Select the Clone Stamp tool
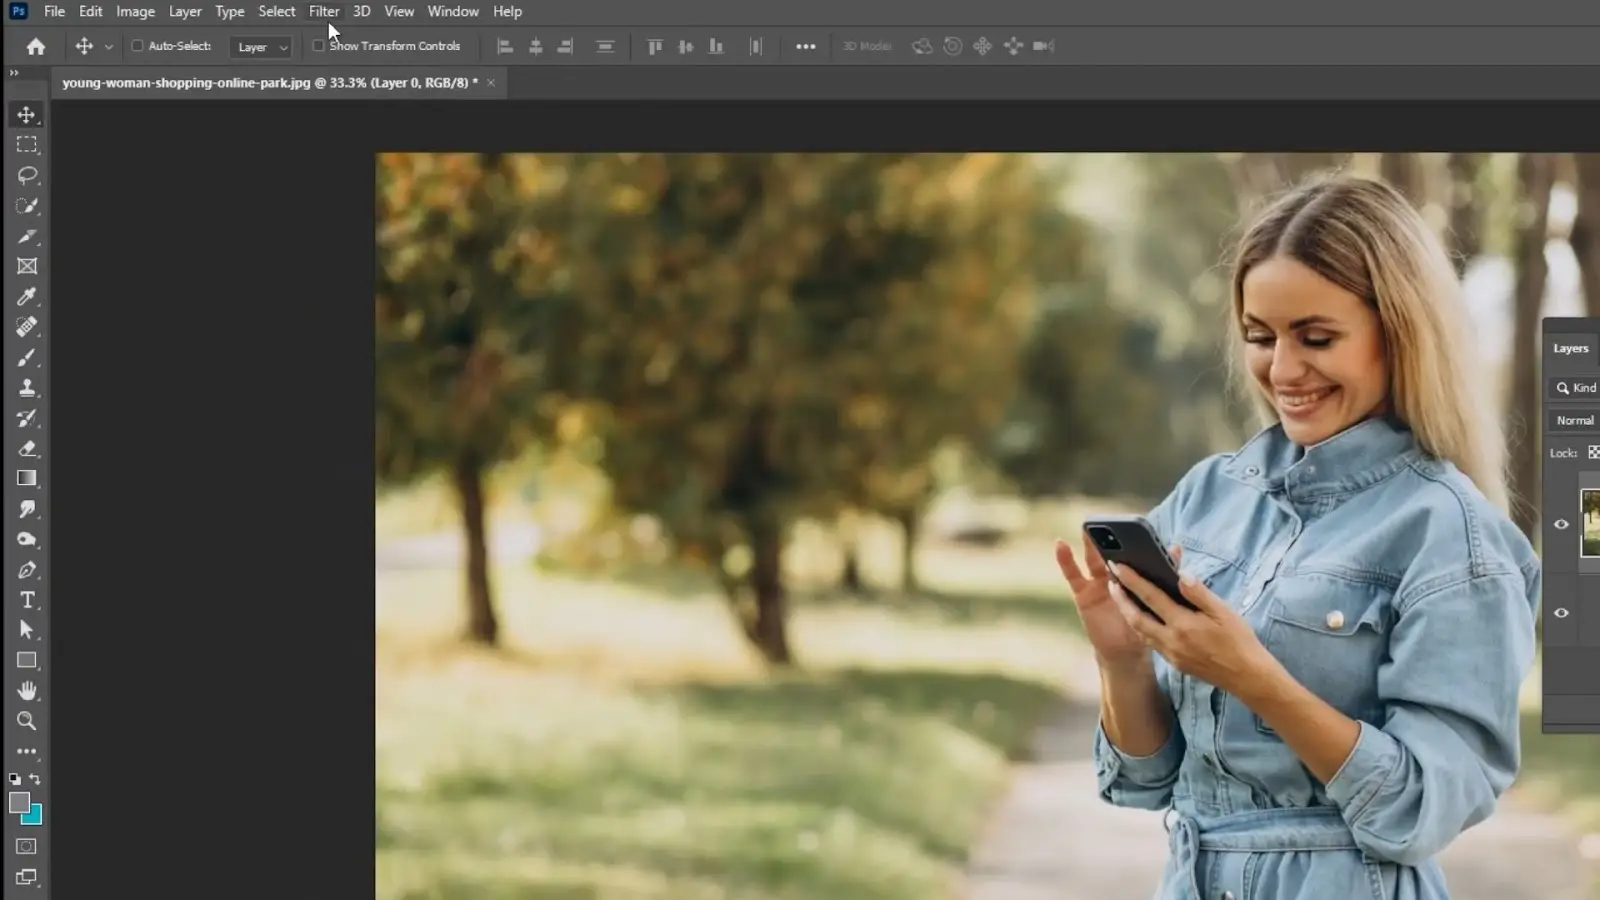This screenshot has width=1600, height=900. coord(27,388)
